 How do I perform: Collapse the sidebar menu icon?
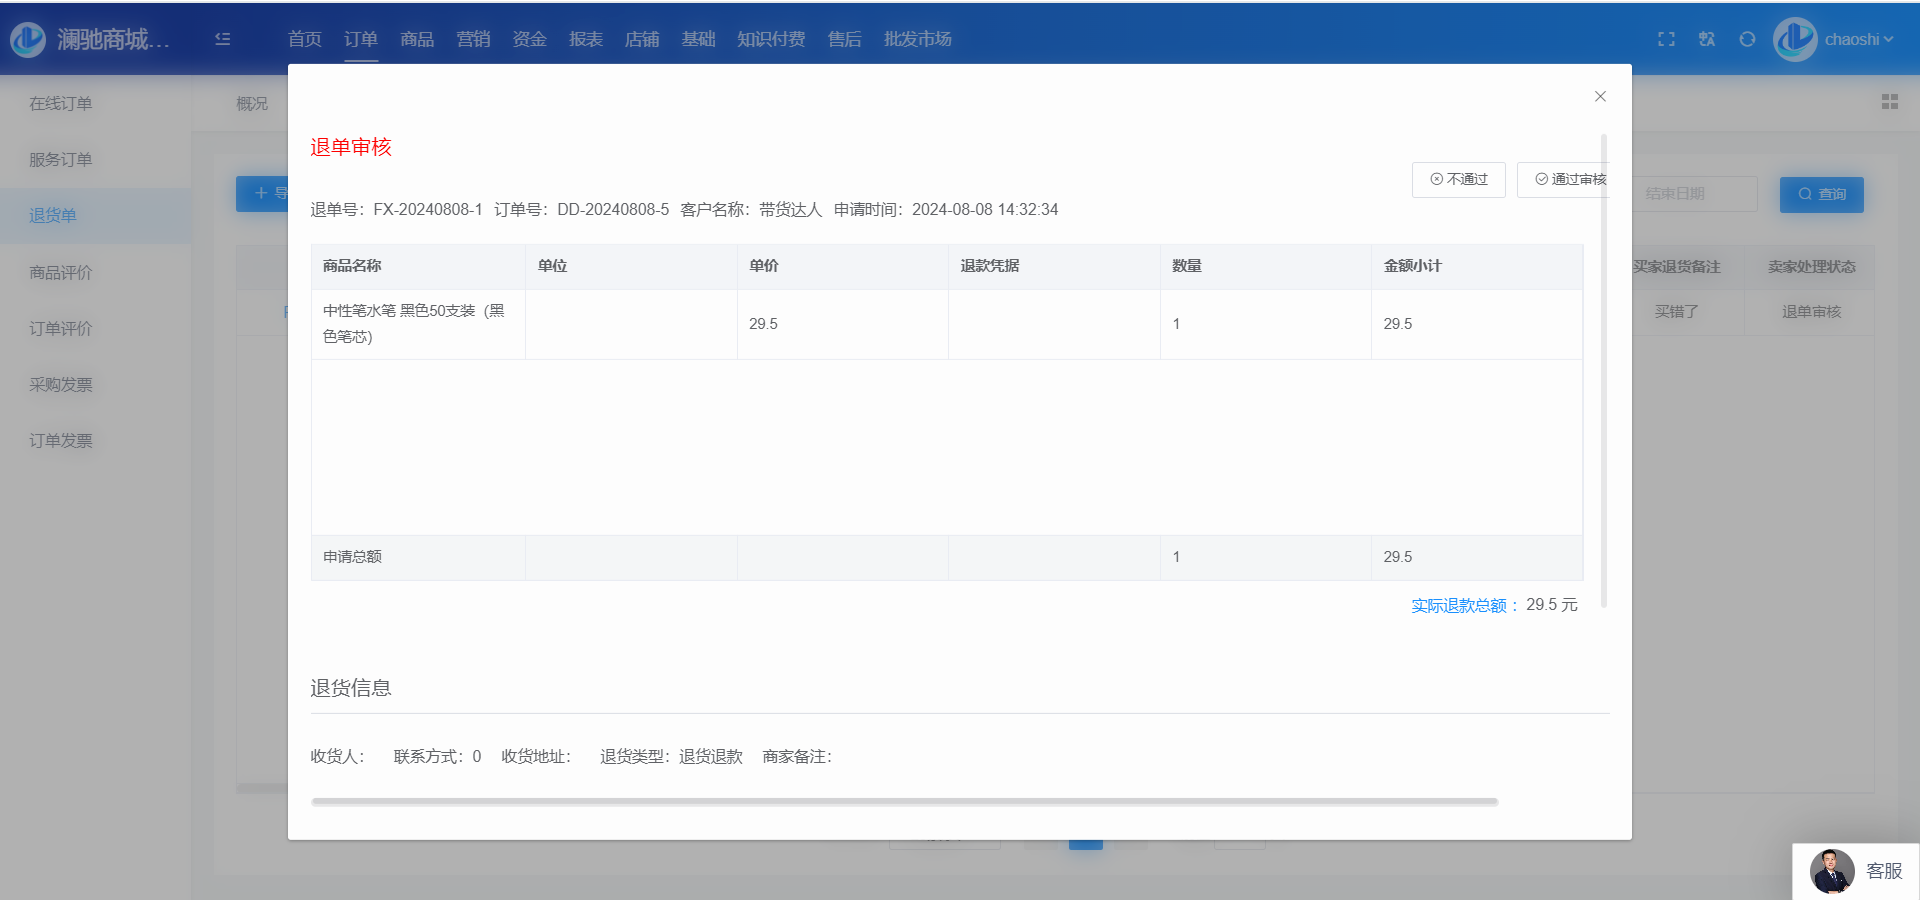(x=223, y=39)
